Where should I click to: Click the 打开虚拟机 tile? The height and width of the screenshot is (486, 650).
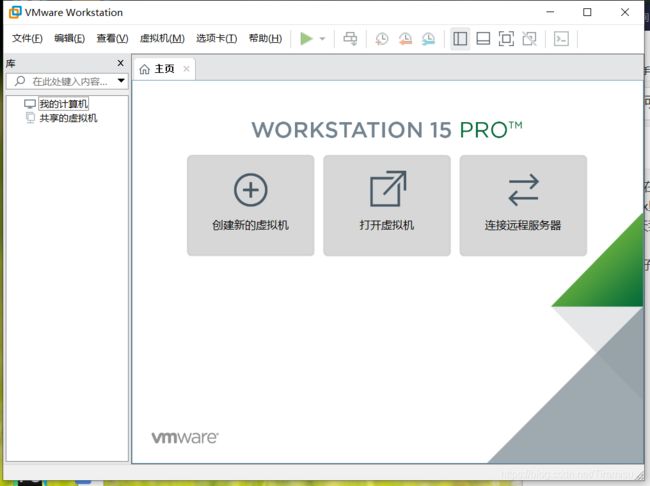pyautogui.click(x=387, y=205)
